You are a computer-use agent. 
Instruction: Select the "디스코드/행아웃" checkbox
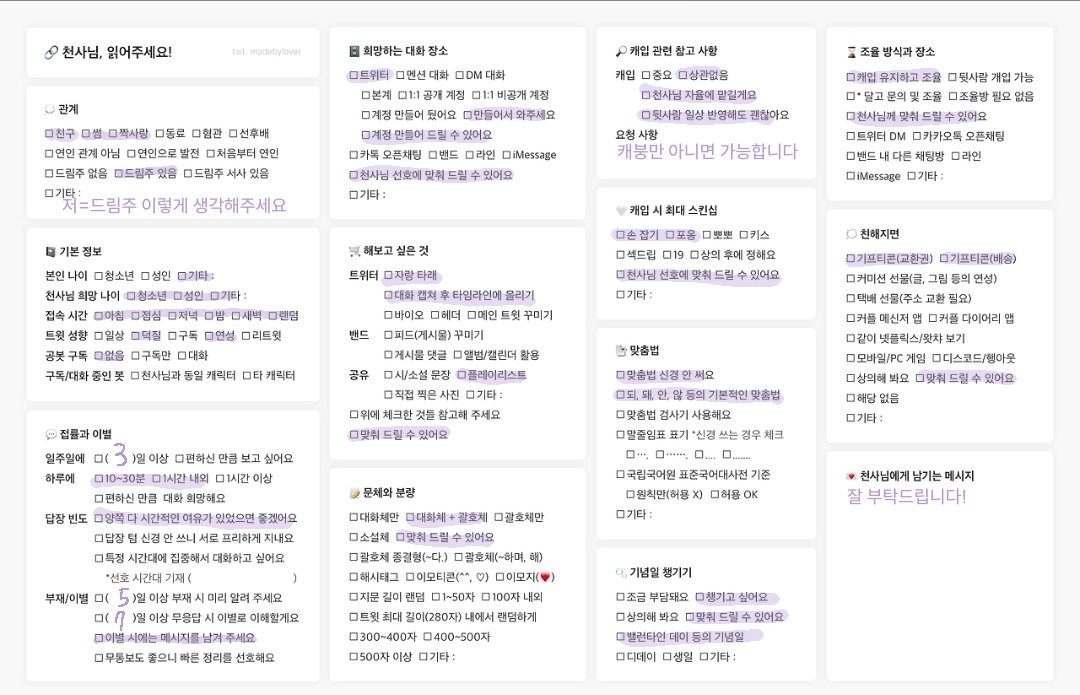tap(937, 358)
